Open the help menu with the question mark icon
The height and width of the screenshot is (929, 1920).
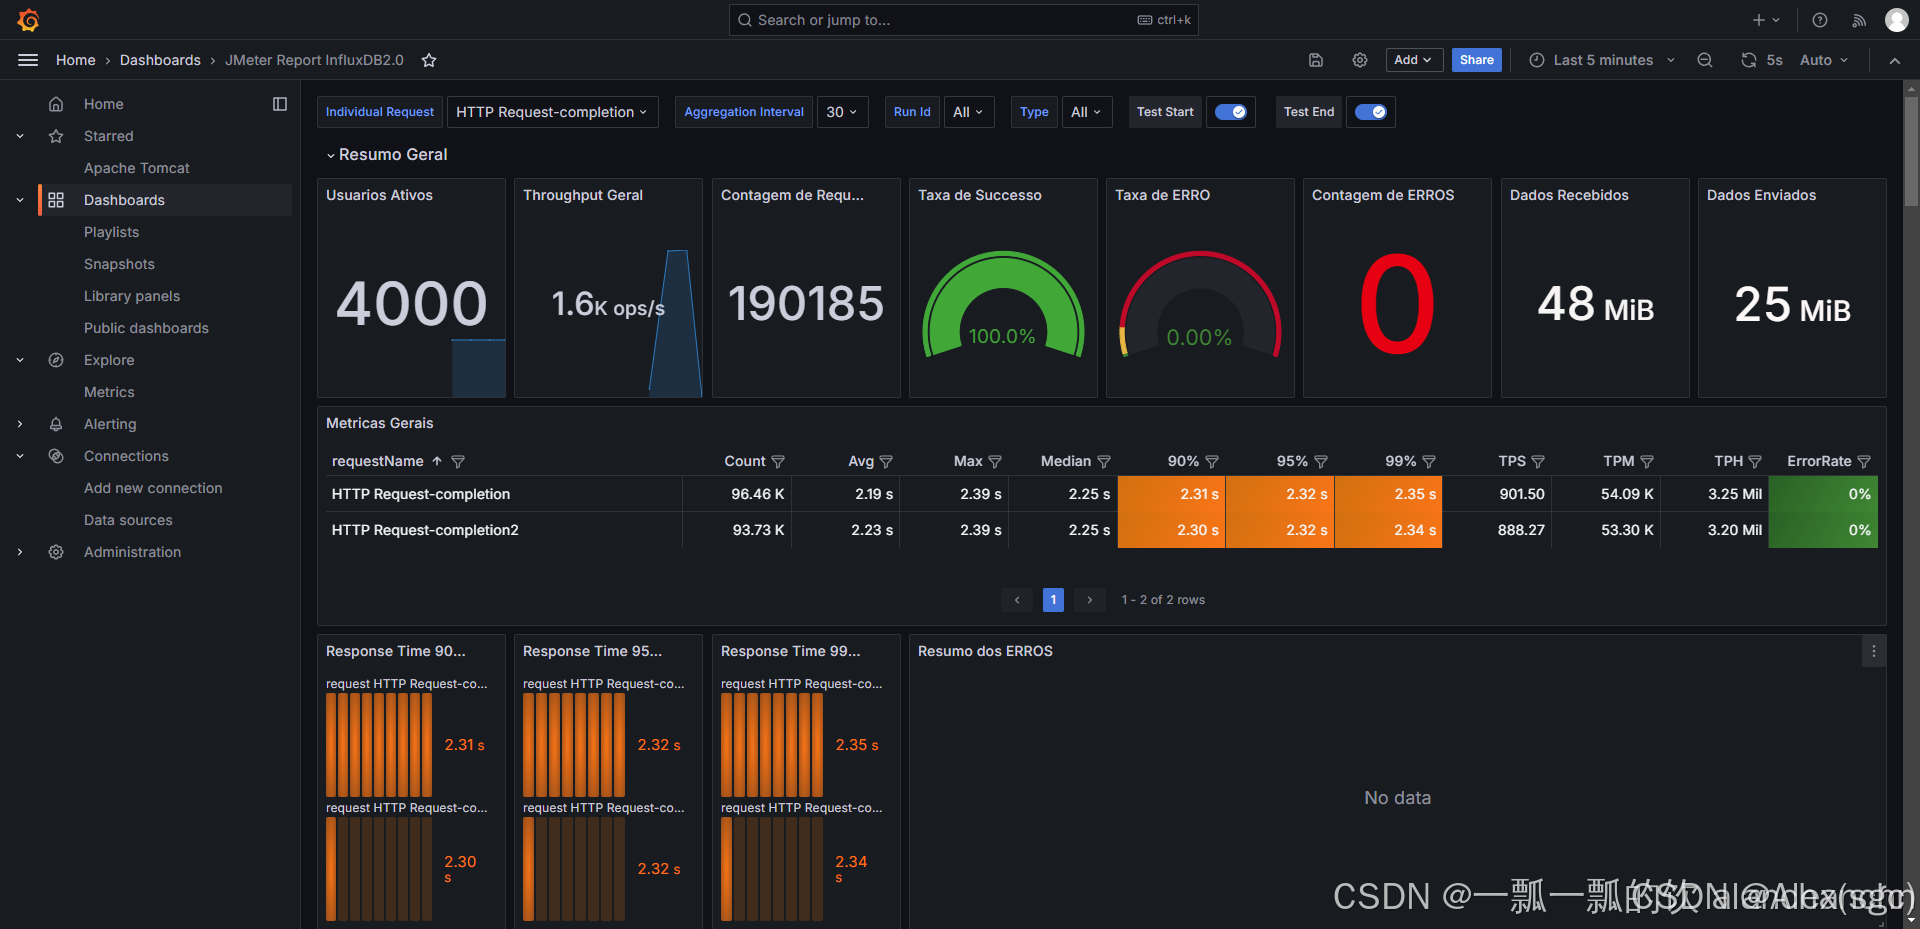tap(1819, 20)
